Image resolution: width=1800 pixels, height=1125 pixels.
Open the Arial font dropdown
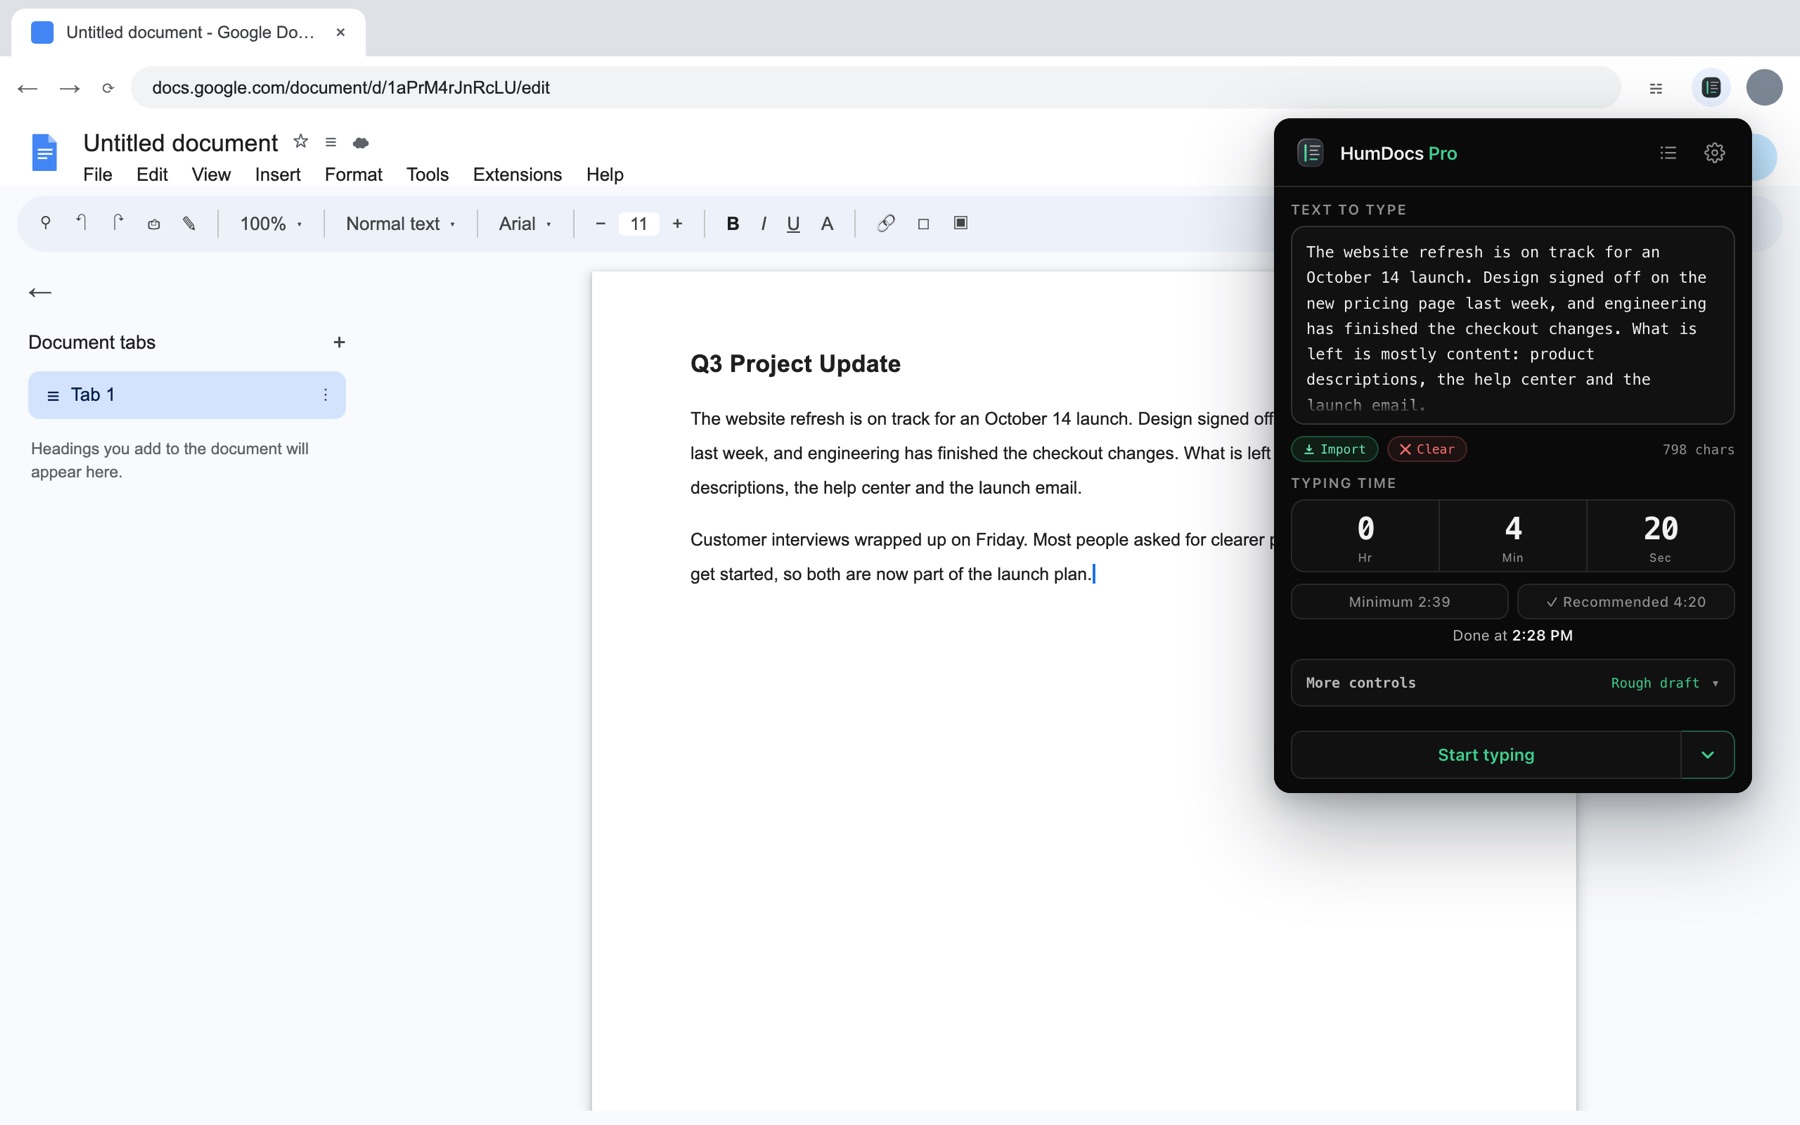click(525, 224)
